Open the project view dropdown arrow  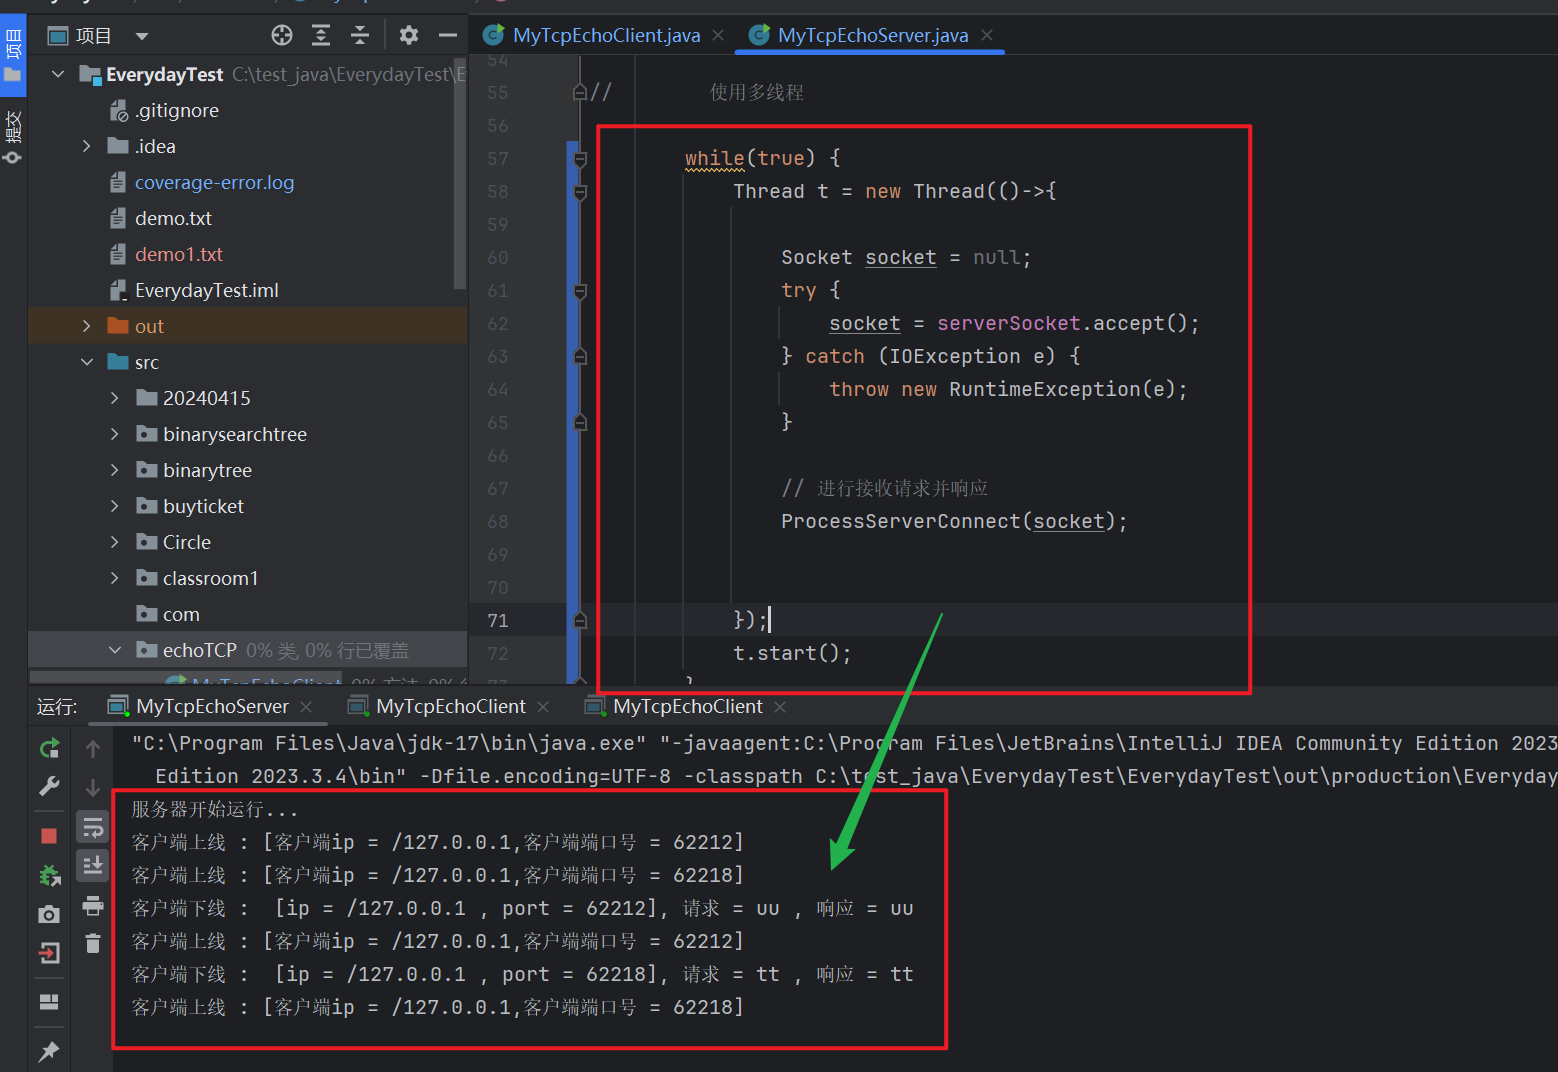[142, 37]
